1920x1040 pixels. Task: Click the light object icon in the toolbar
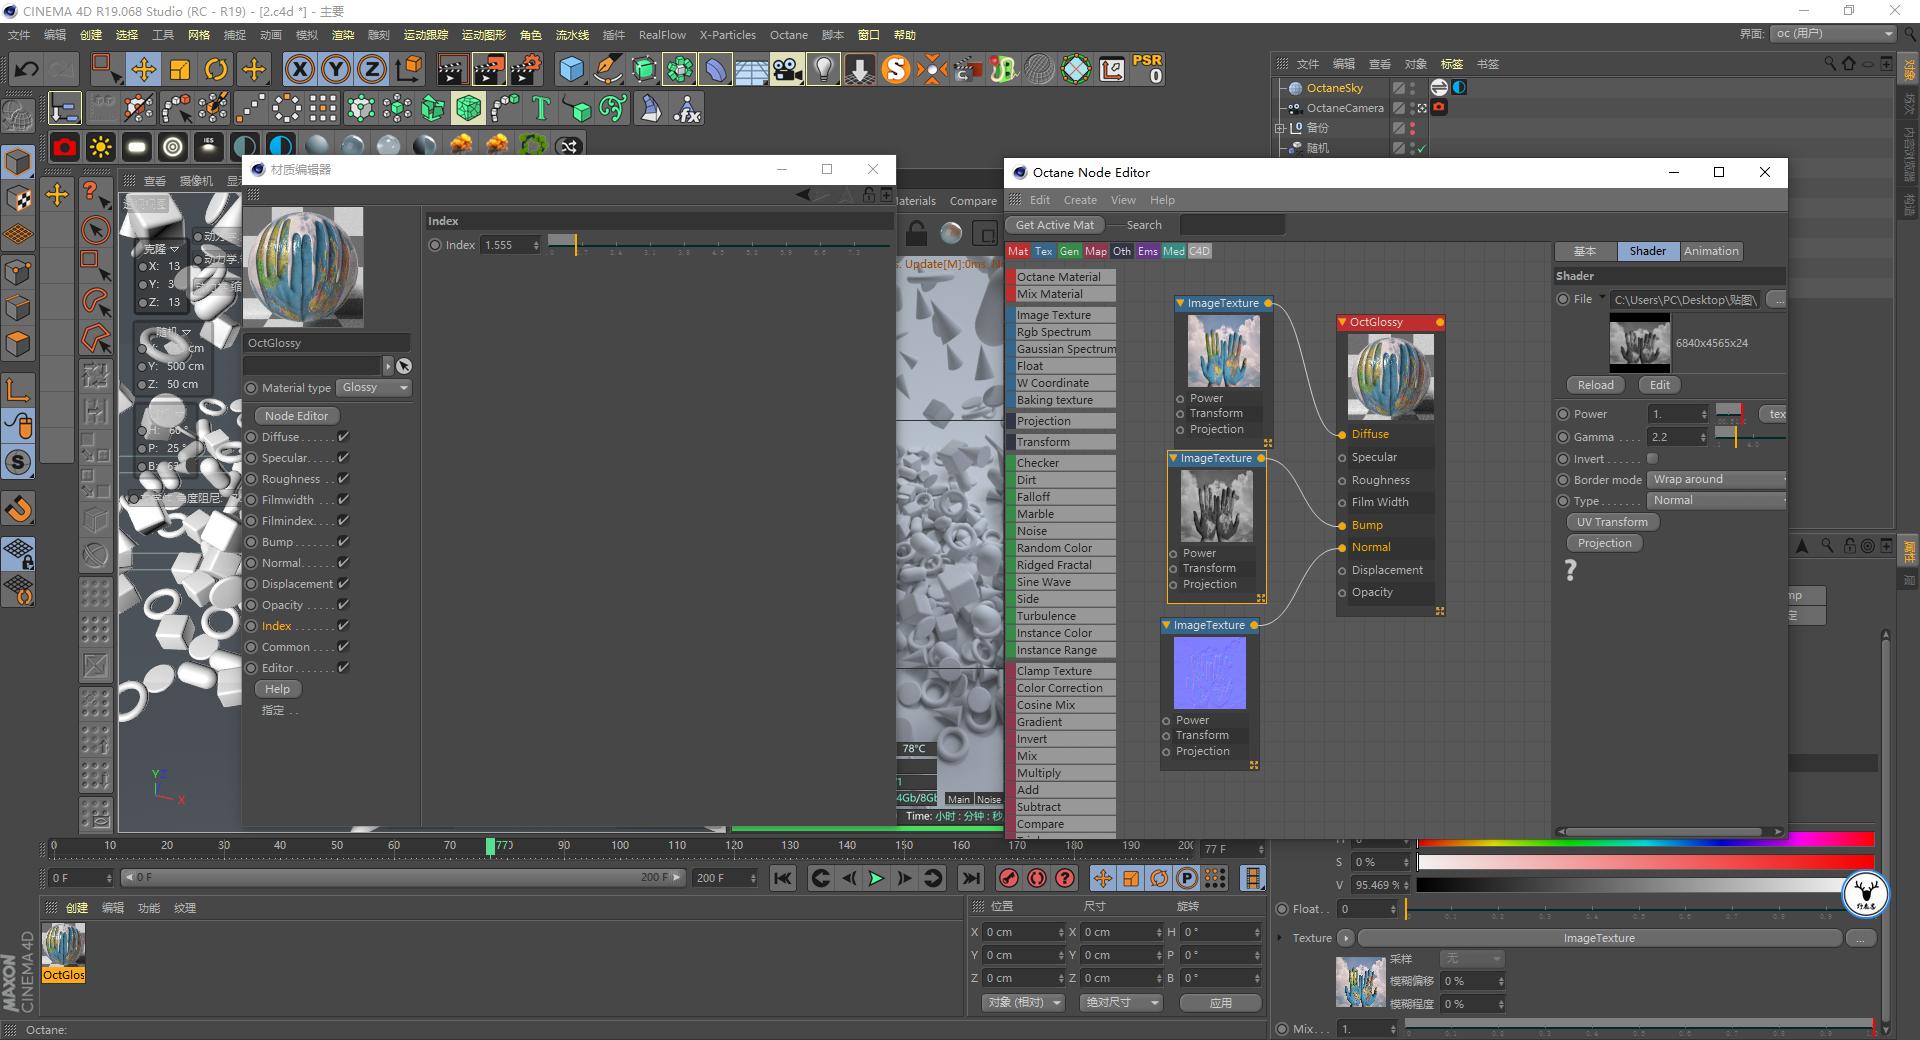[822, 69]
